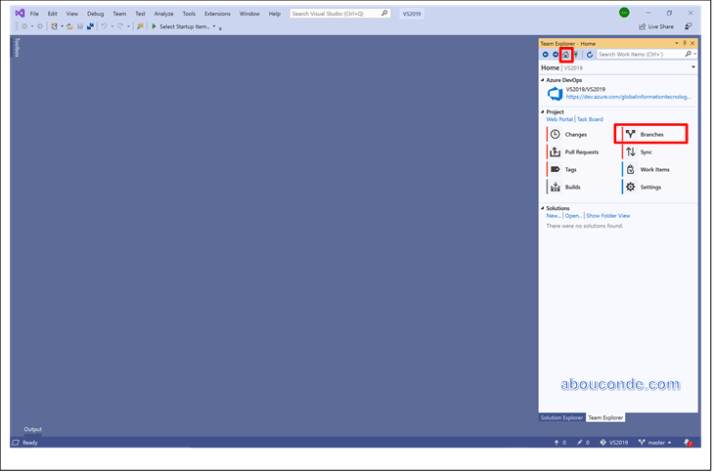Click the Search Visual Studio box
The height and width of the screenshot is (472, 714).
[335, 14]
